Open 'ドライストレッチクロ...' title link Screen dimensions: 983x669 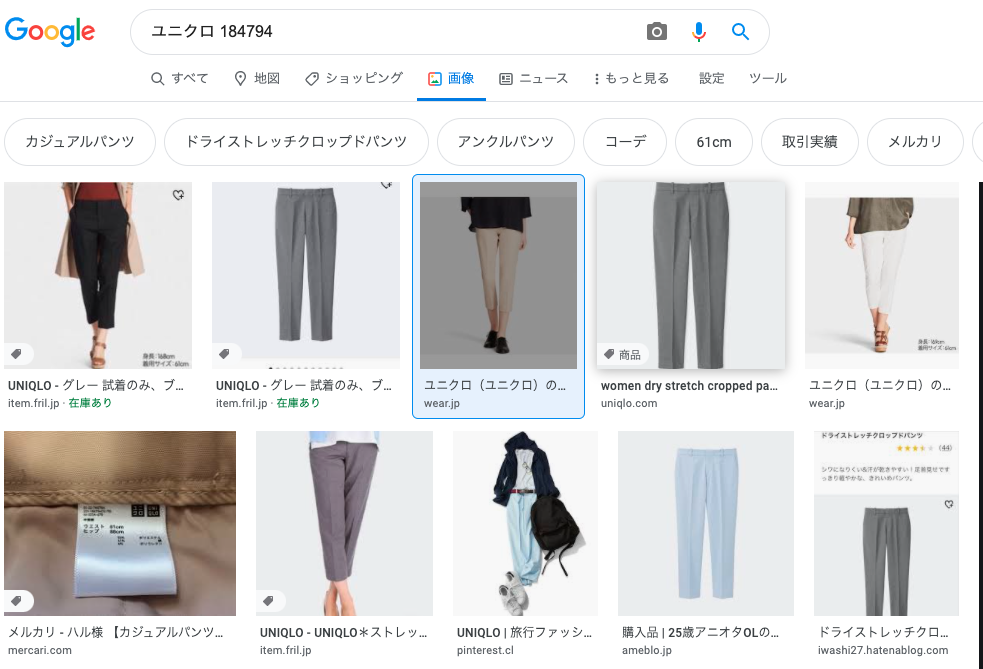(x=883, y=632)
